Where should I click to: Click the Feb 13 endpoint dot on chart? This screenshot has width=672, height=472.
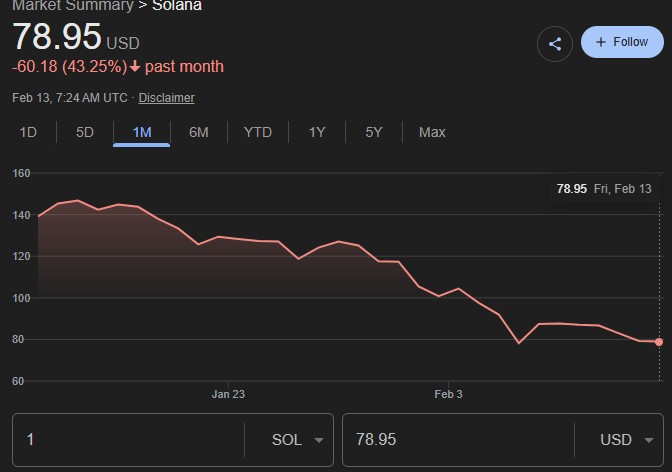tap(659, 342)
